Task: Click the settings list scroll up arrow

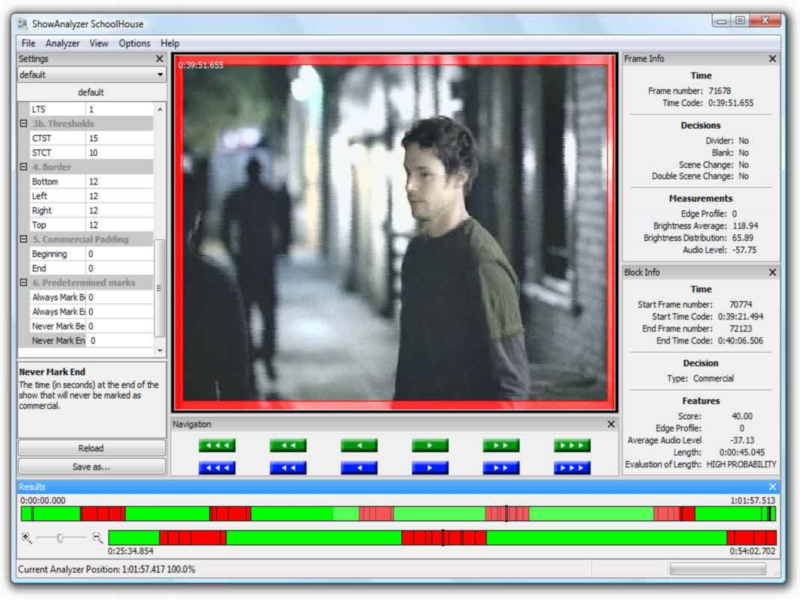Action: coord(160,109)
